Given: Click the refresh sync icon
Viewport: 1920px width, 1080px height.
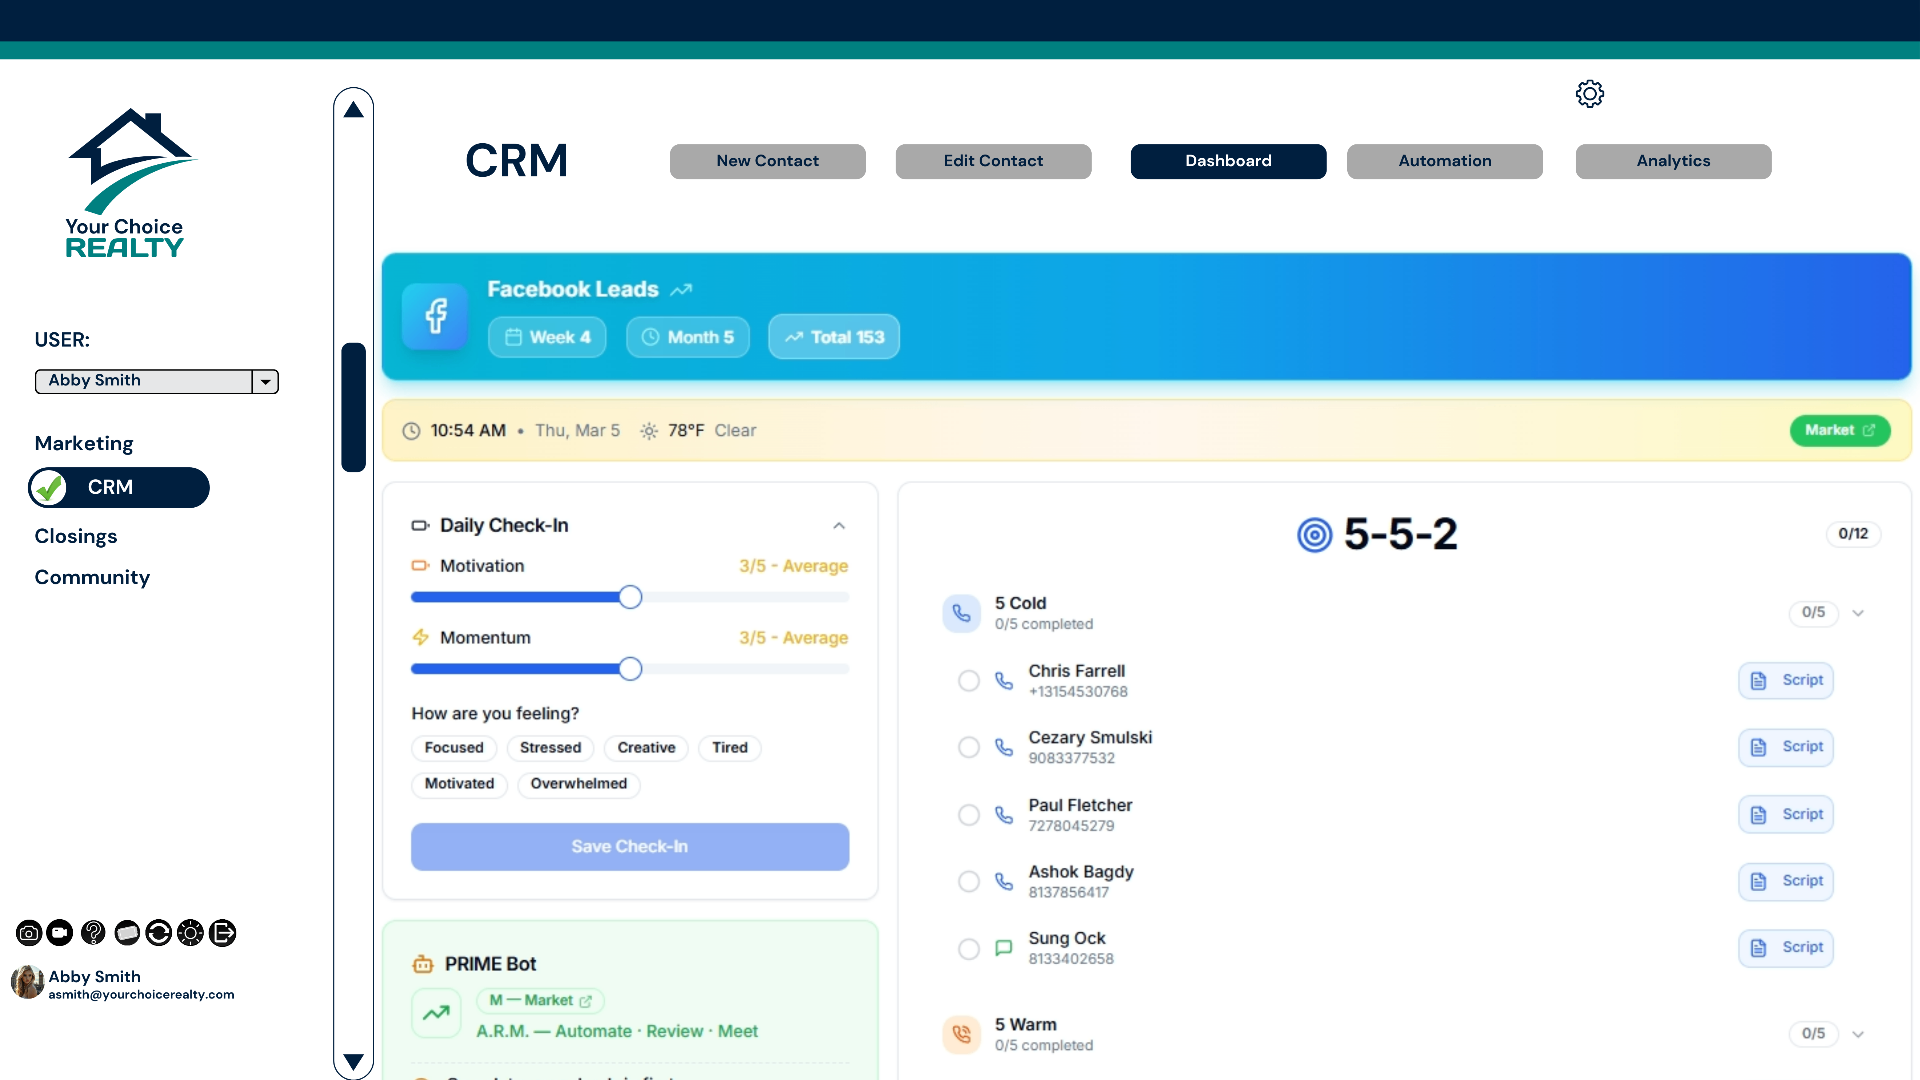Looking at the screenshot, I should (x=158, y=933).
